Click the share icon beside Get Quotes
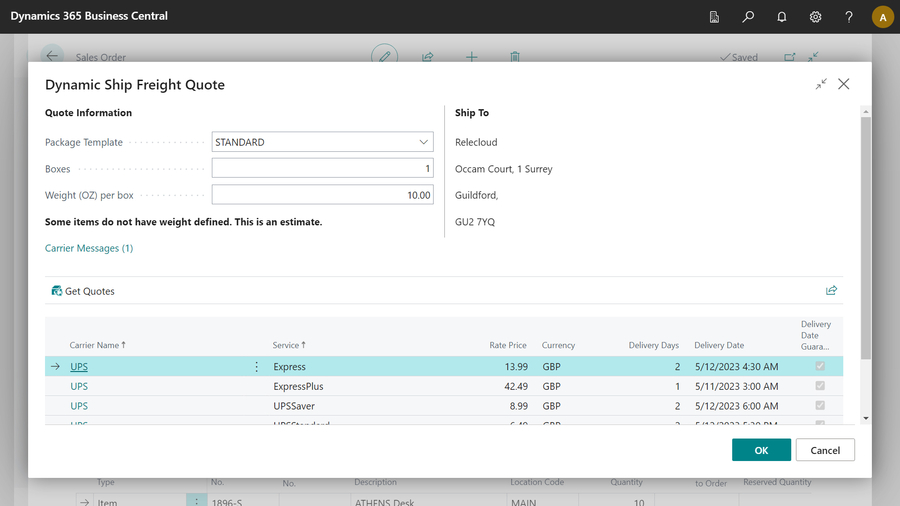The width and height of the screenshot is (900, 506). coord(831,291)
